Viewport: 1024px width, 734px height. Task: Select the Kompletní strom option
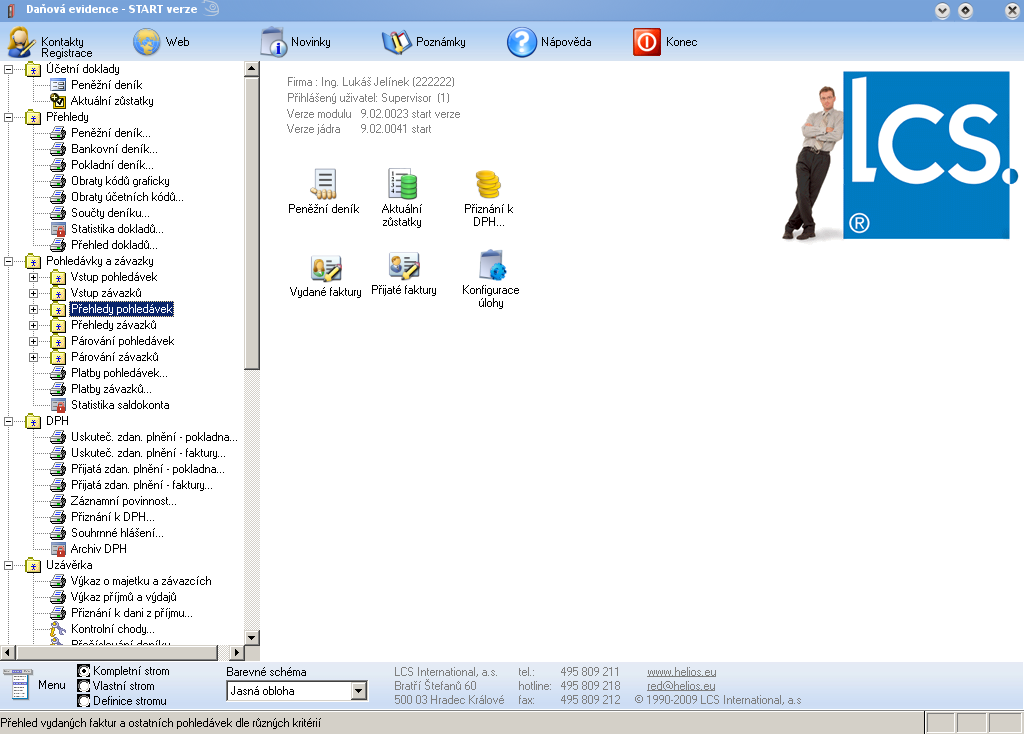(x=84, y=671)
